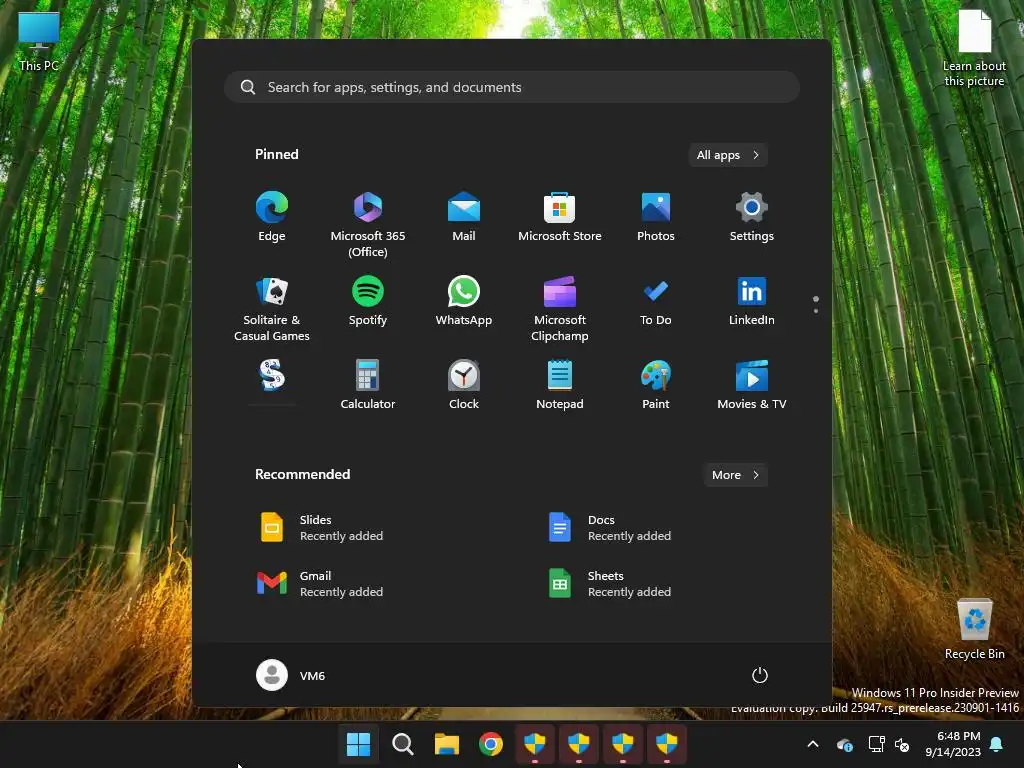The width and height of the screenshot is (1024, 768).
Task: Open taskbar Search
Action: 402,744
